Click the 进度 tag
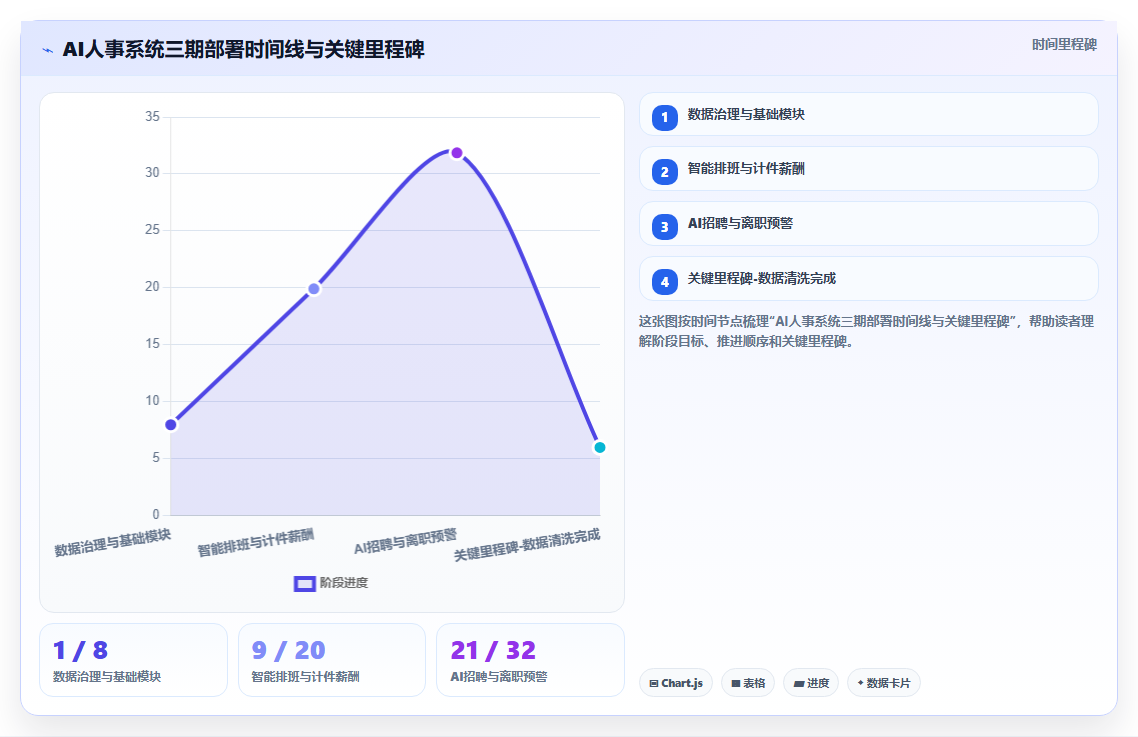The height and width of the screenshot is (737, 1138). (811, 683)
